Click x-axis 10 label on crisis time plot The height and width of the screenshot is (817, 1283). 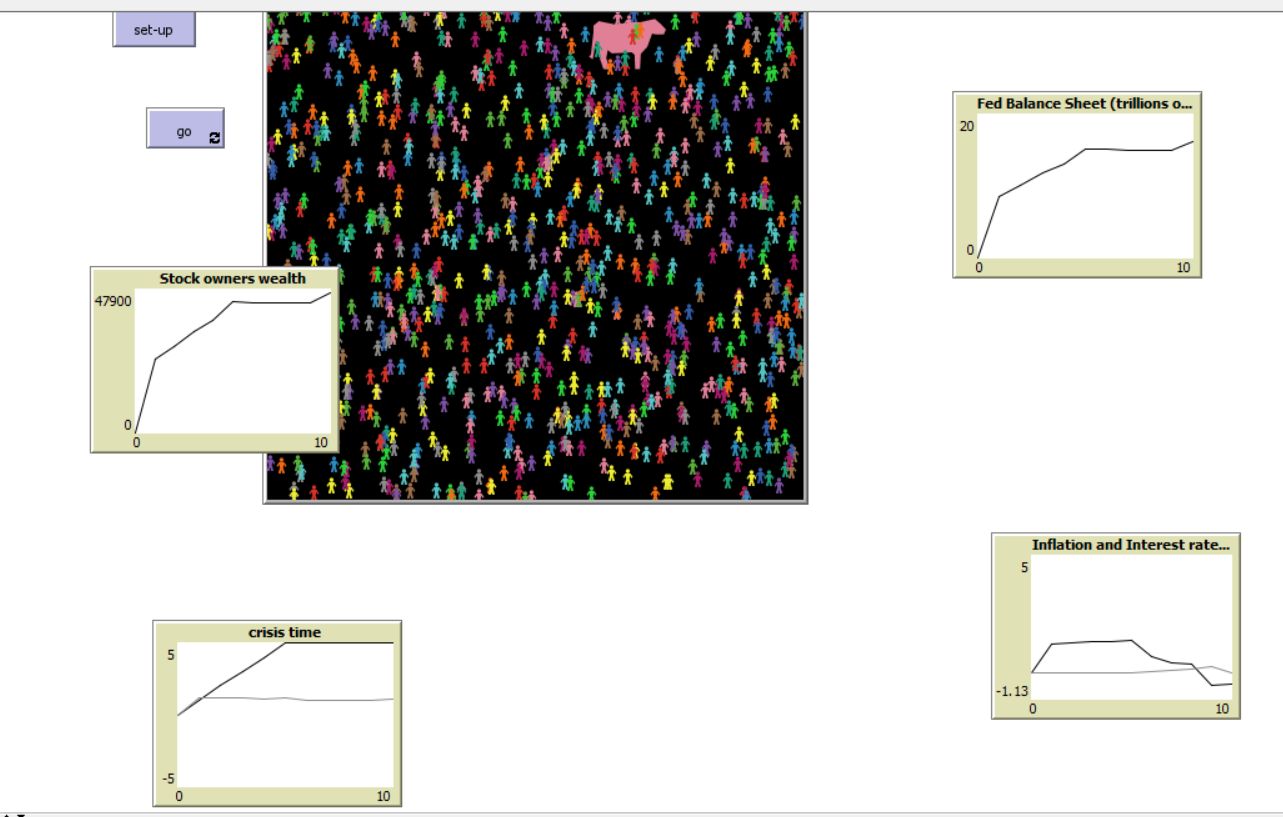click(383, 796)
